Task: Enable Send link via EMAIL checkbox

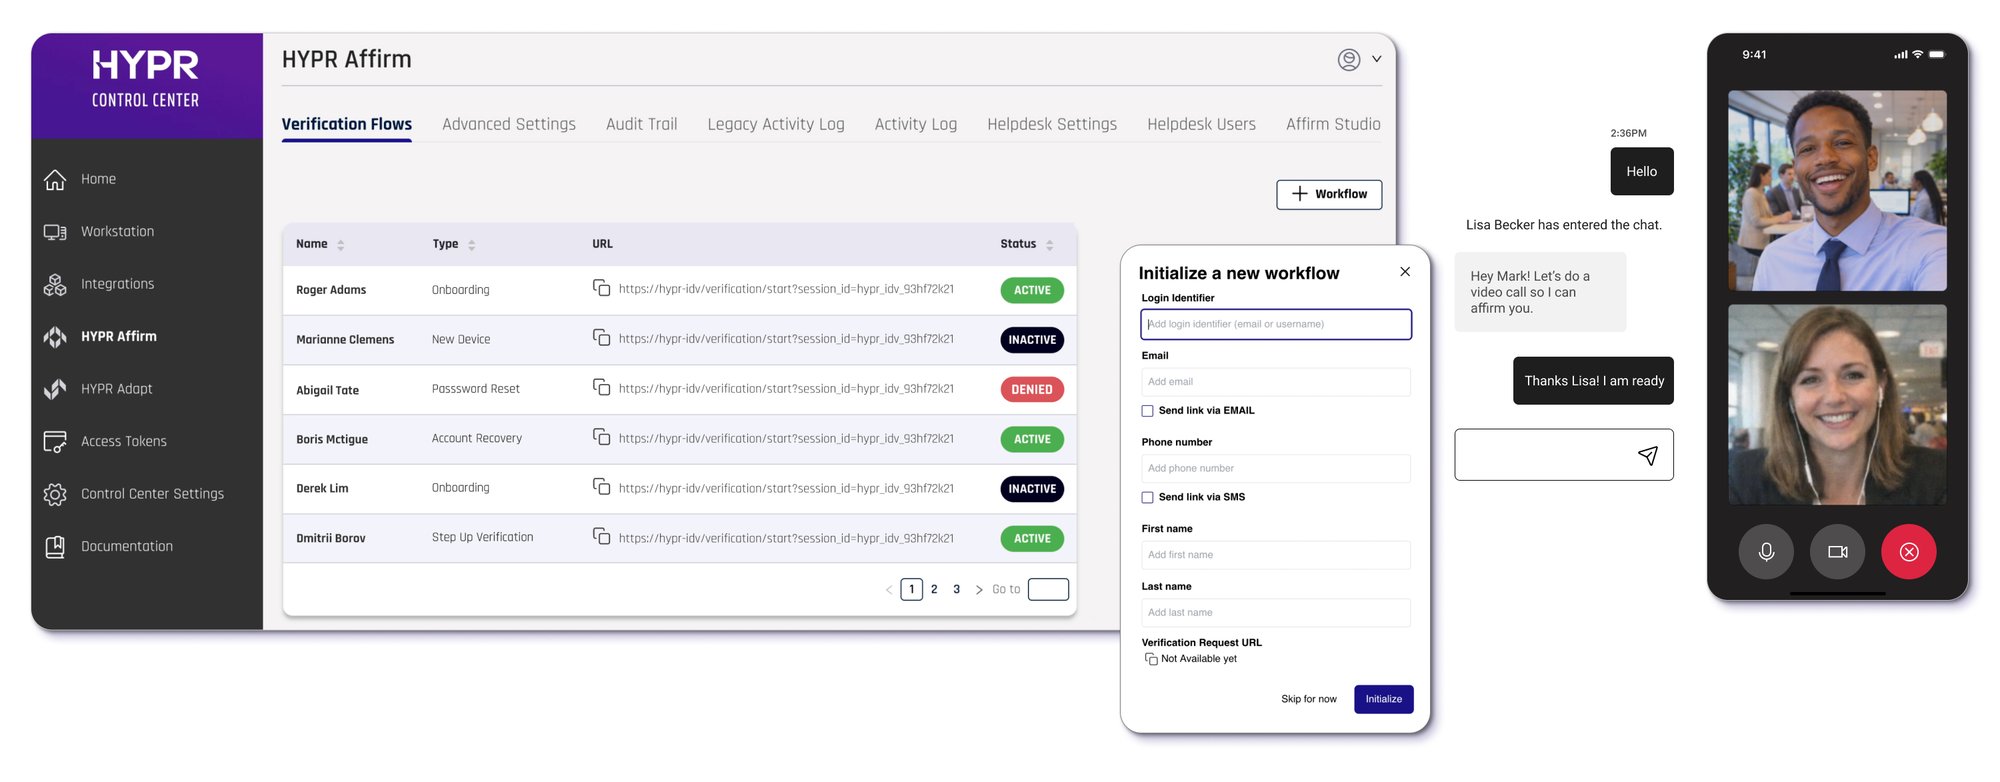Action: [x=1148, y=411]
